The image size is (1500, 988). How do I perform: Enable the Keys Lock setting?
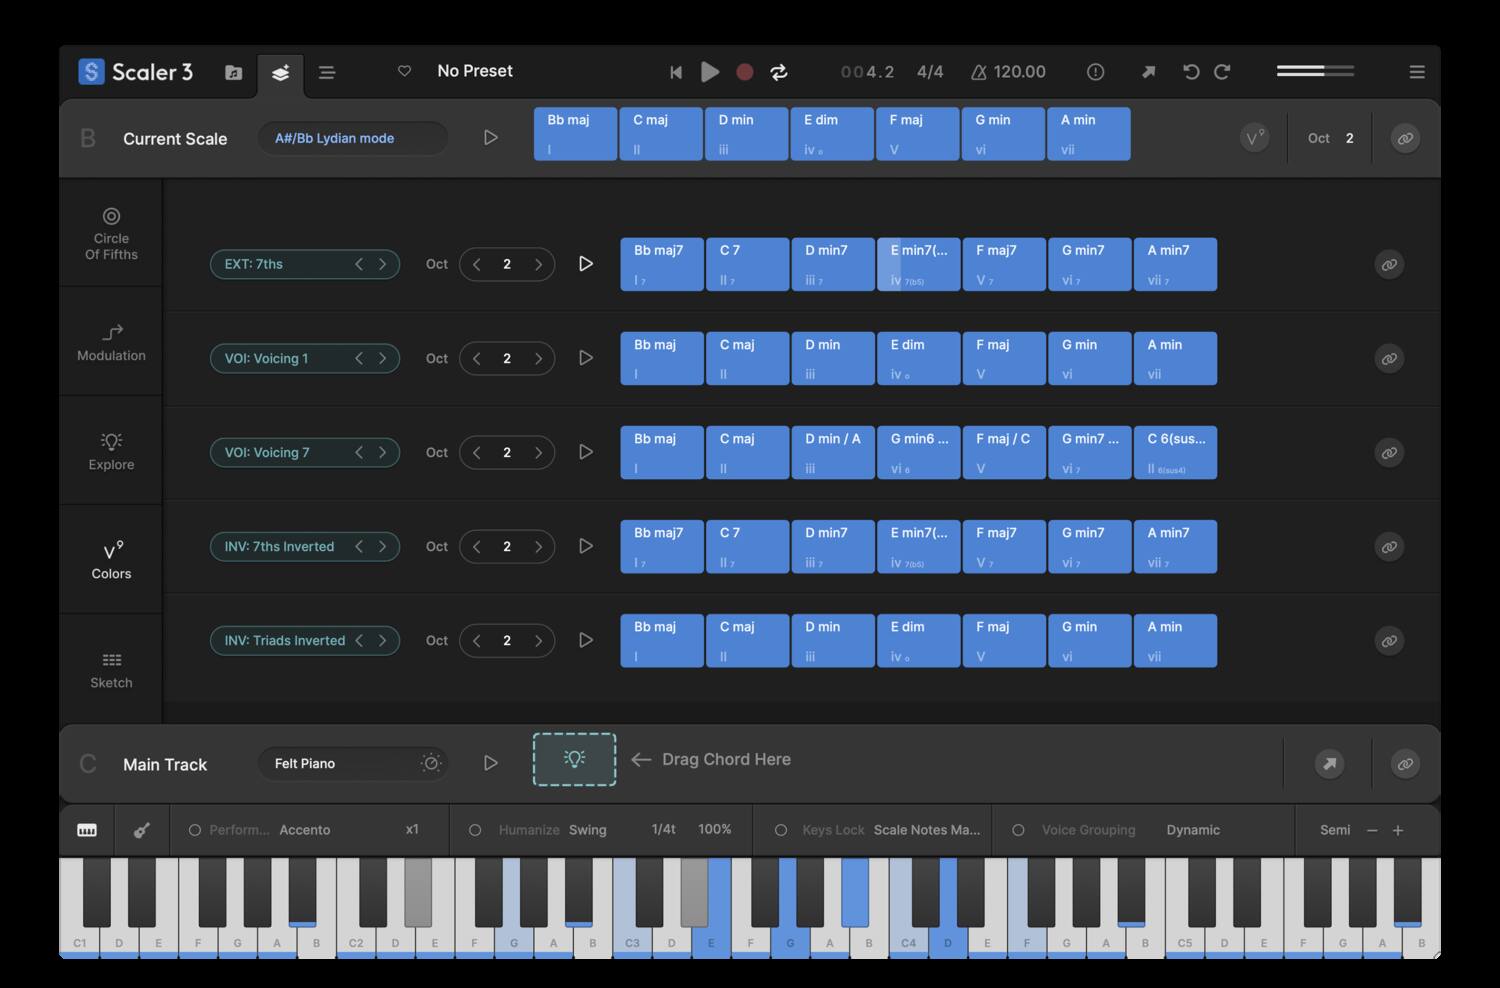click(x=781, y=830)
